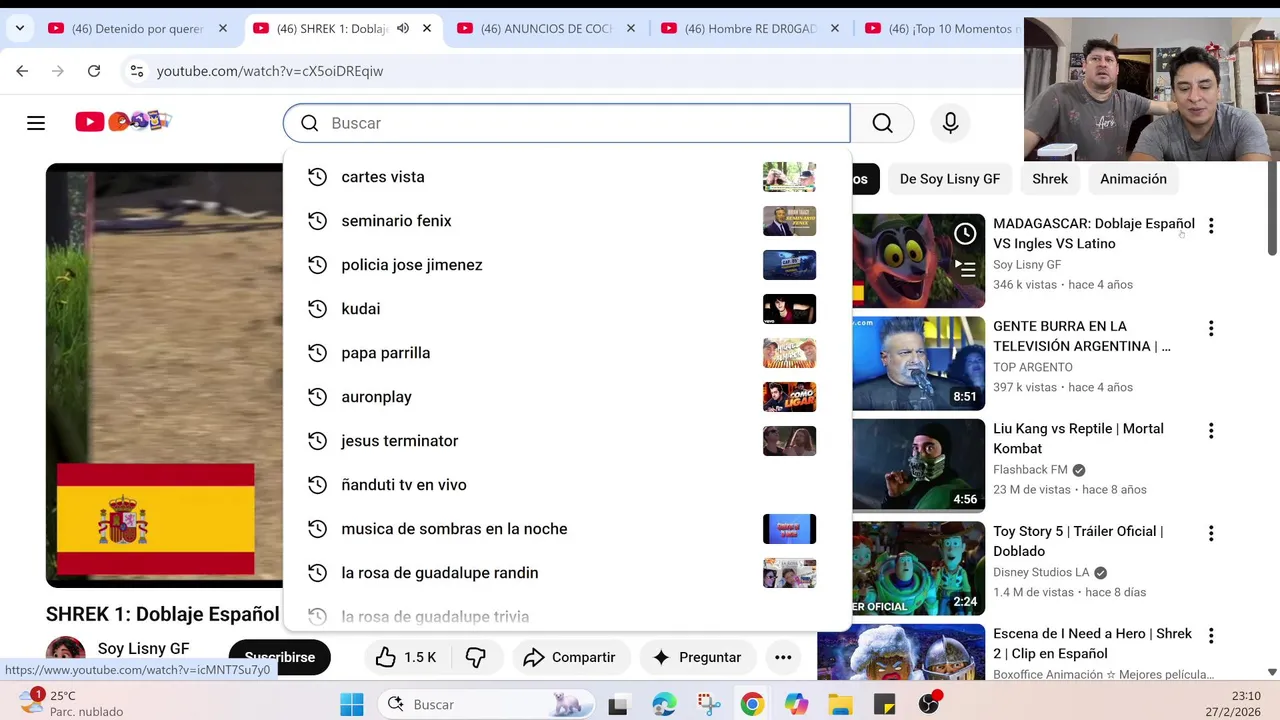Subscribe to Soy Lisny GF
Viewport: 1280px width, 720px height.
pos(280,657)
